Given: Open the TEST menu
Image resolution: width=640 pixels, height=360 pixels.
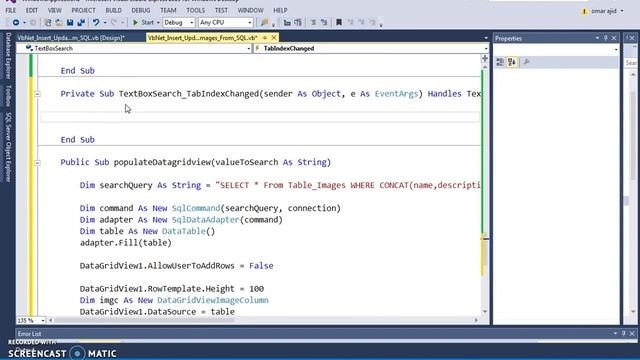Looking at the screenshot, I should pyautogui.click(x=221, y=10).
